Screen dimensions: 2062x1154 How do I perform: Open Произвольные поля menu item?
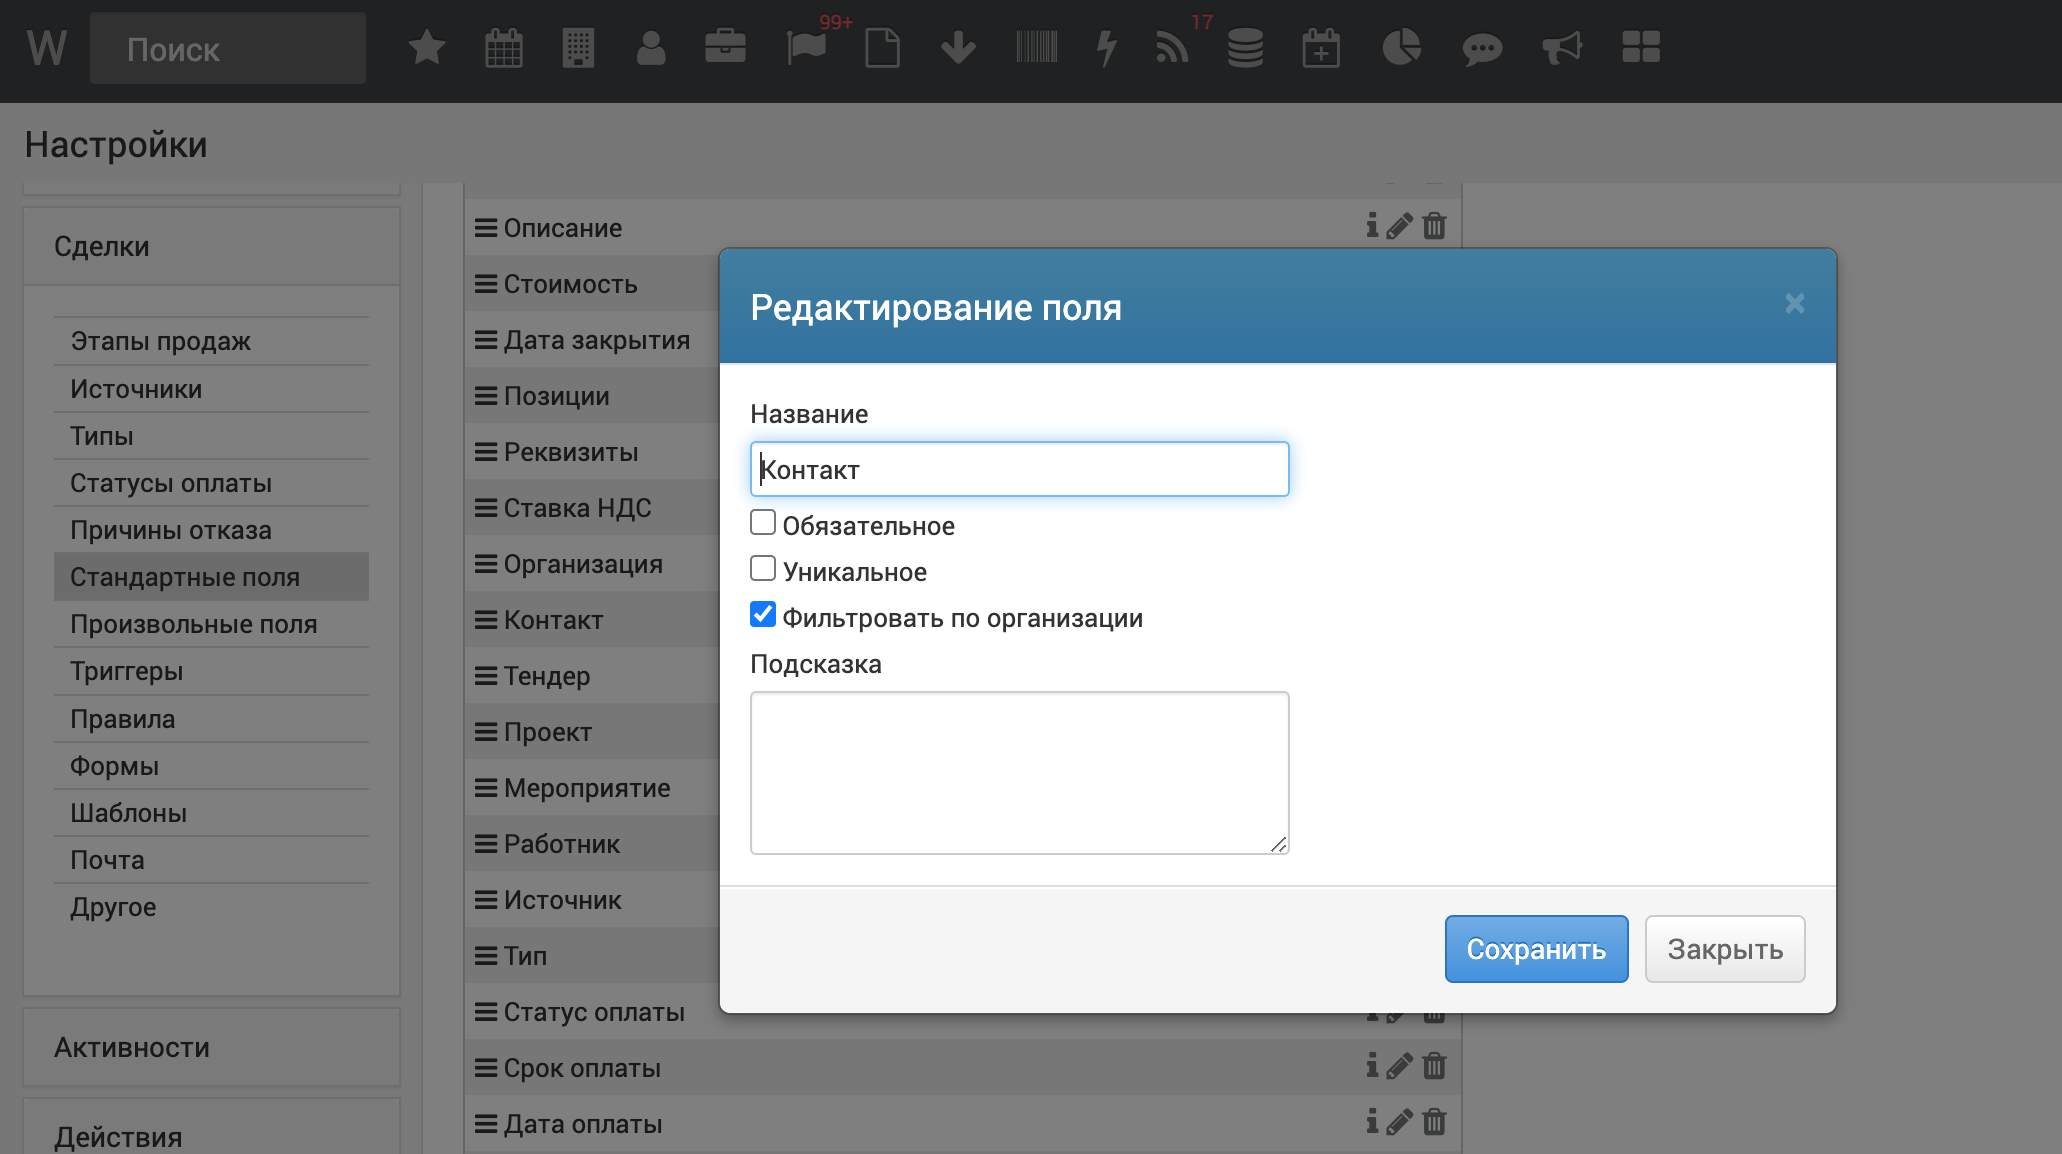tap(193, 624)
